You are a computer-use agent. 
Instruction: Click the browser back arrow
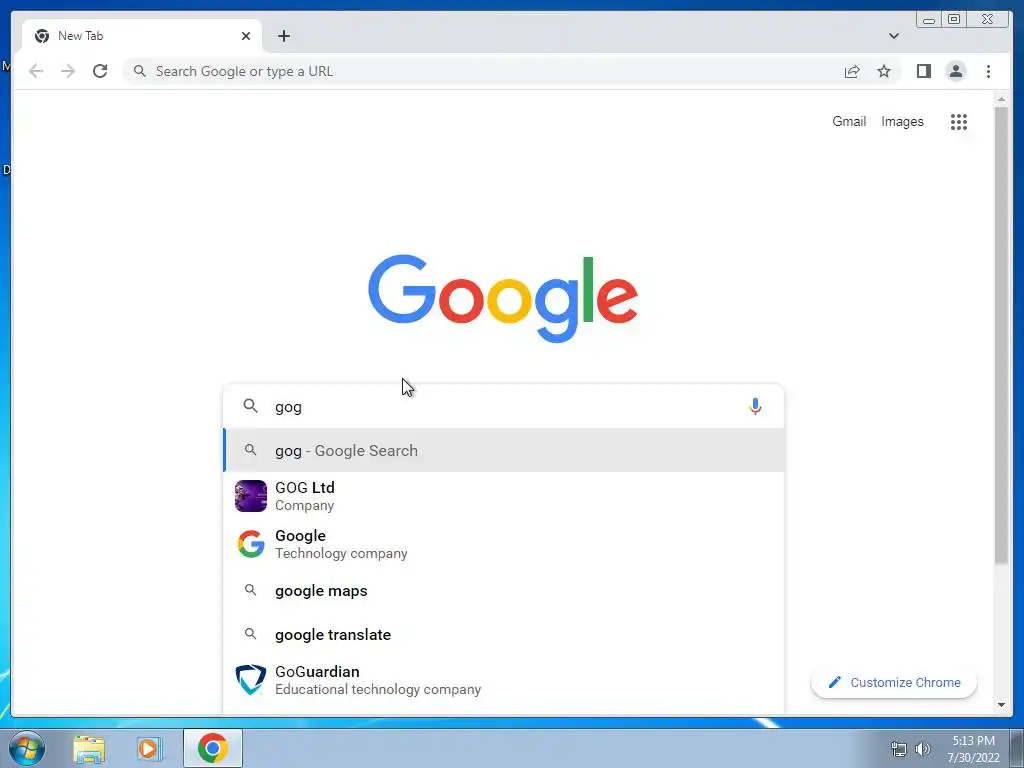[36, 71]
